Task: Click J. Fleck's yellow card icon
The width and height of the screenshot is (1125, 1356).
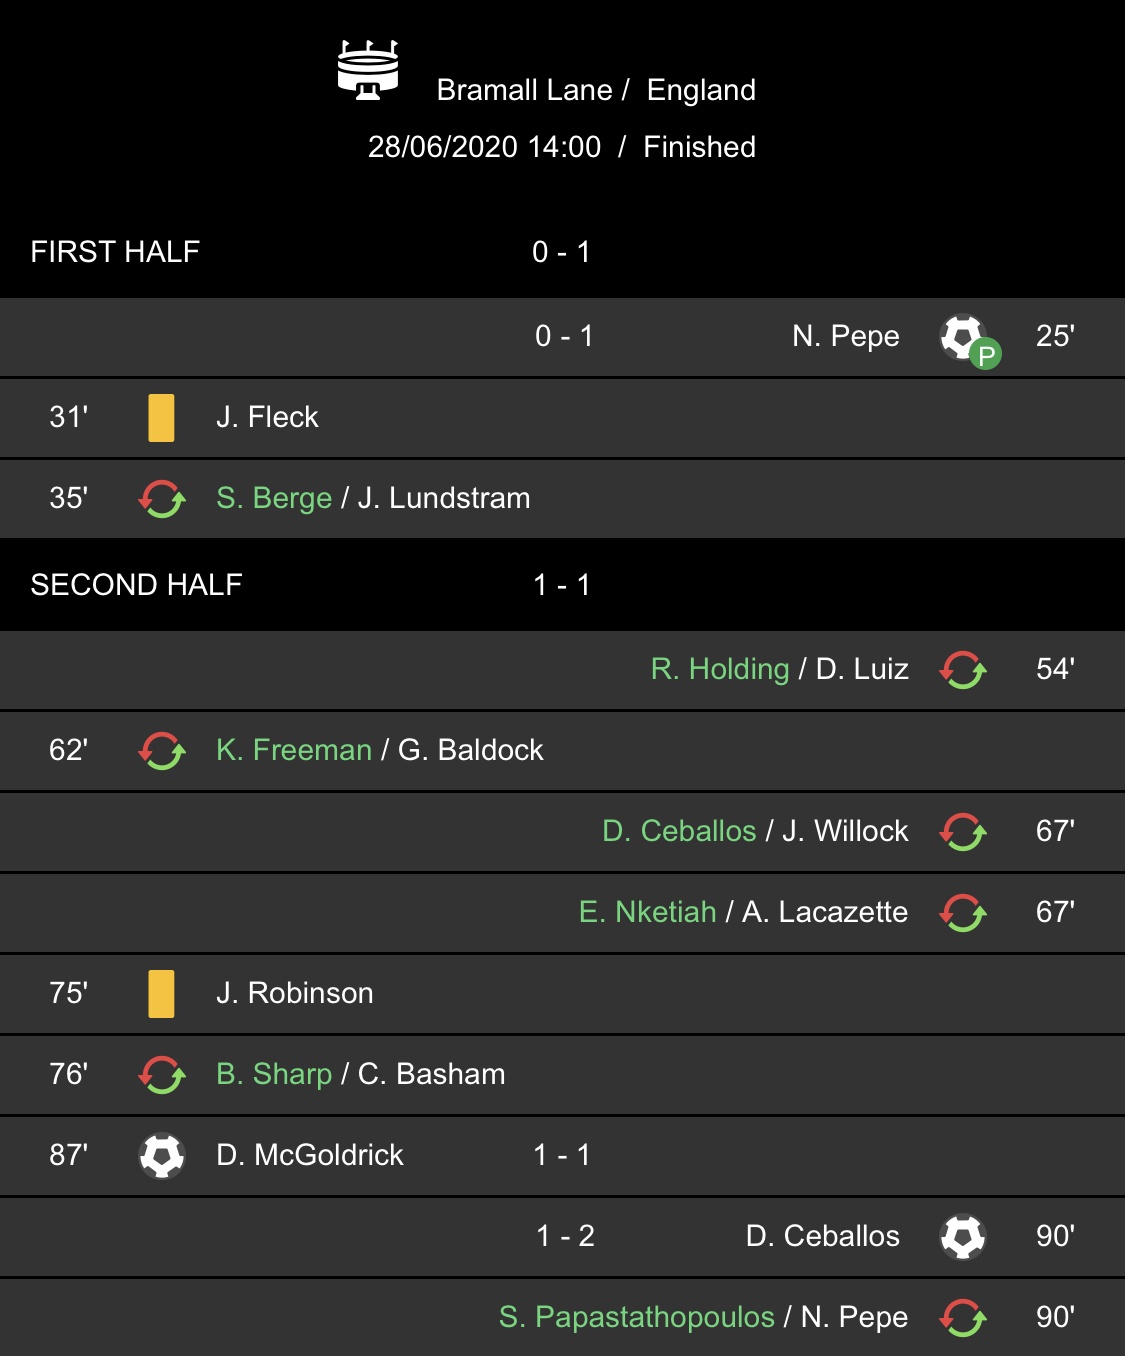Action: pos(161,417)
